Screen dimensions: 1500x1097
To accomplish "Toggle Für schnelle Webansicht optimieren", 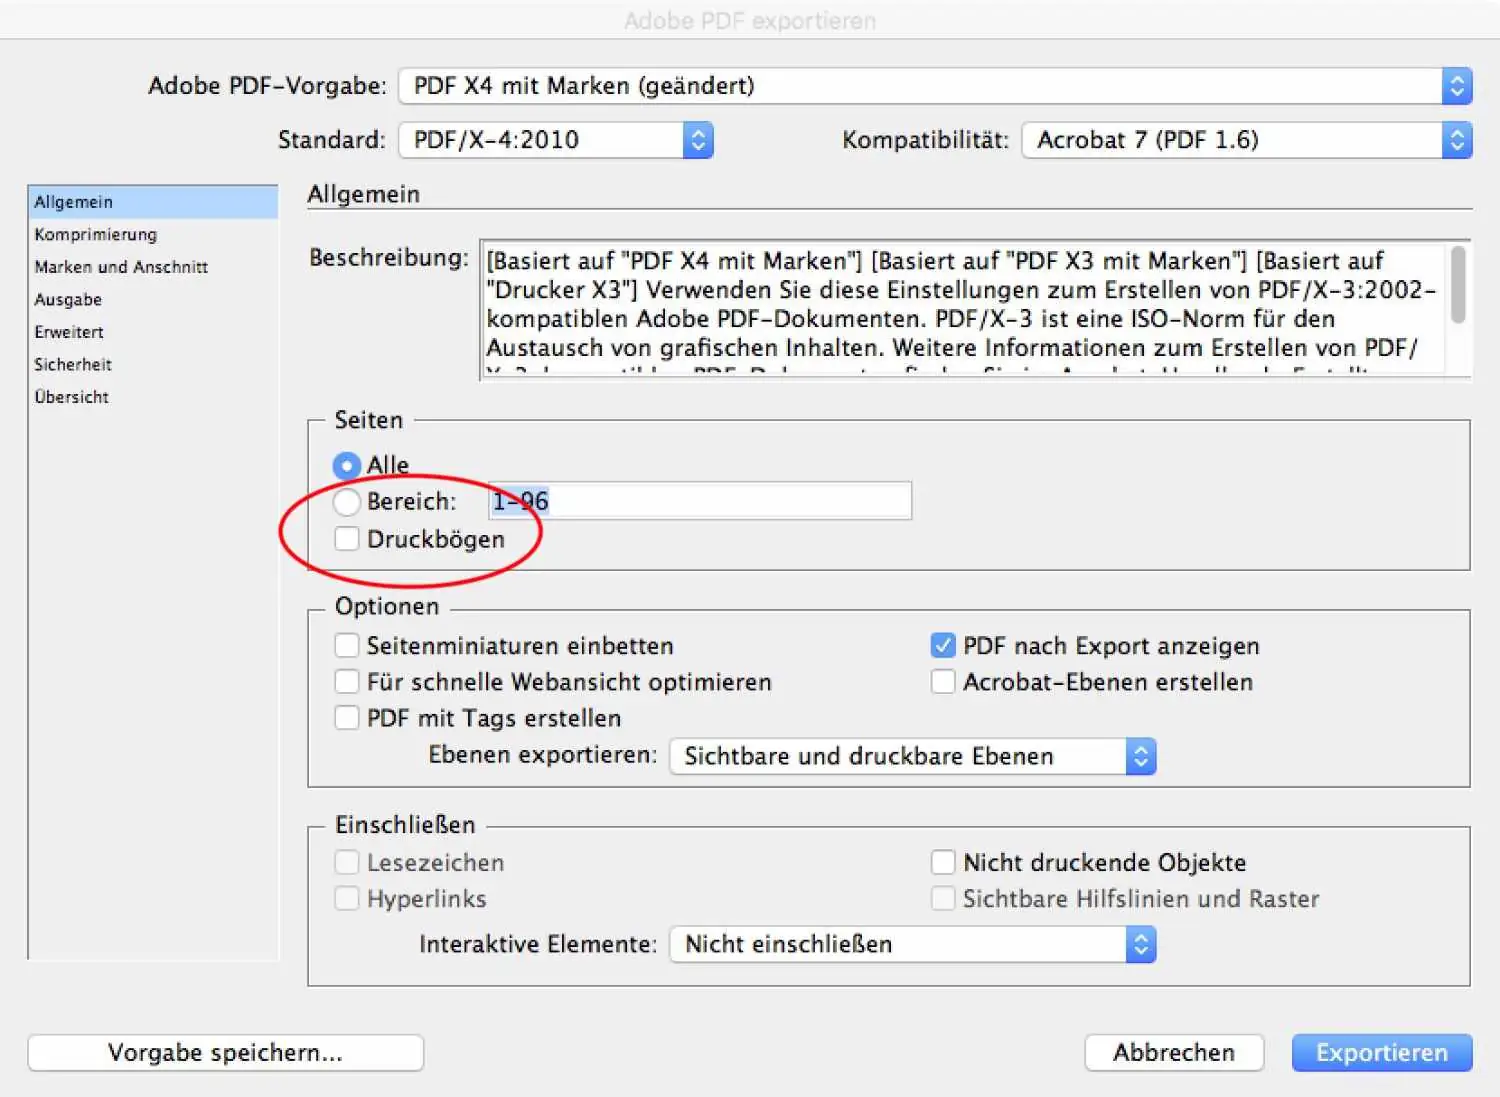I will pyautogui.click(x=347, y=682).
